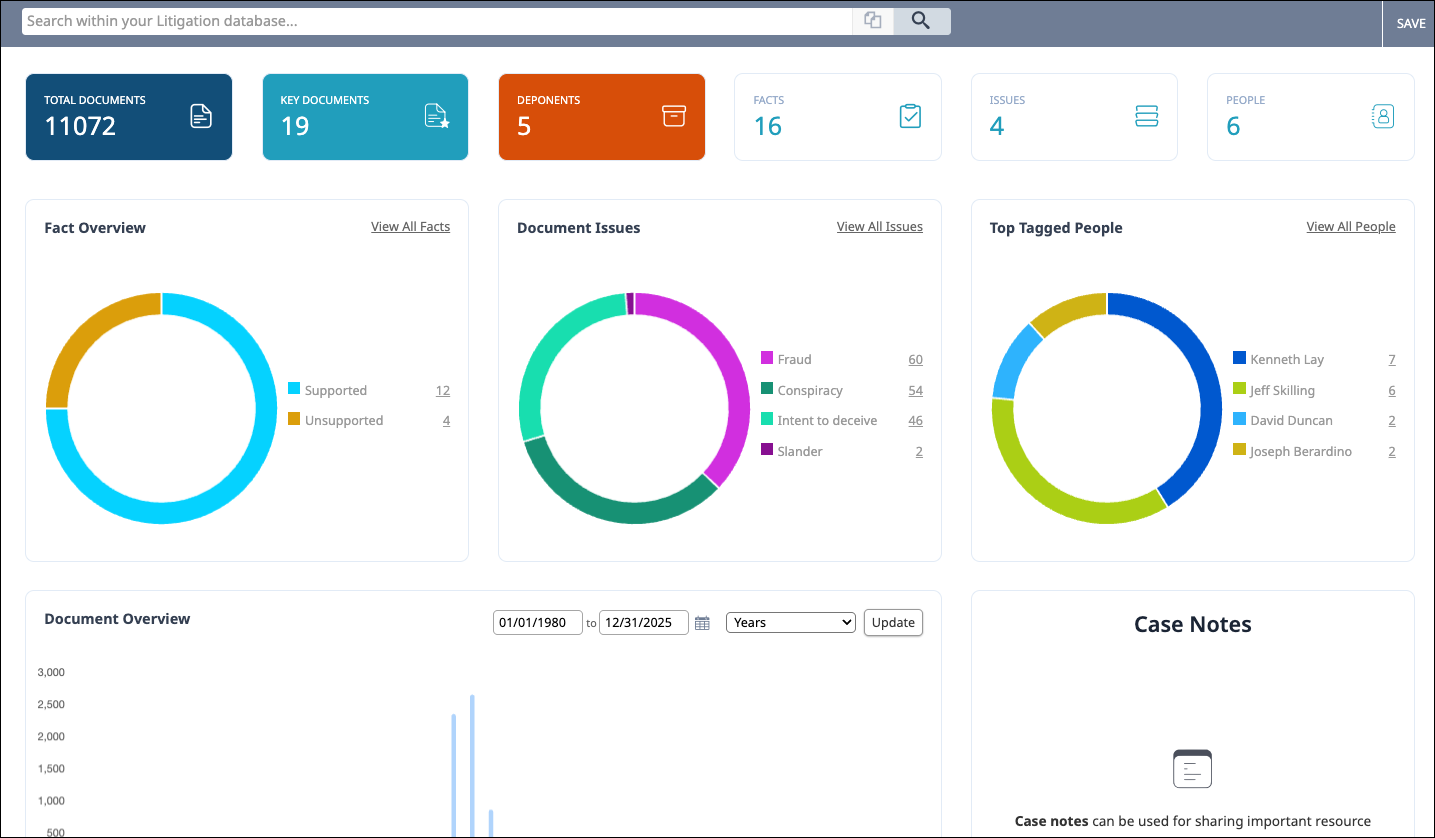The width and height of the screenshot is (1435, 838).
Task: Open the Total Documents 11072 card
Action: 129,117
